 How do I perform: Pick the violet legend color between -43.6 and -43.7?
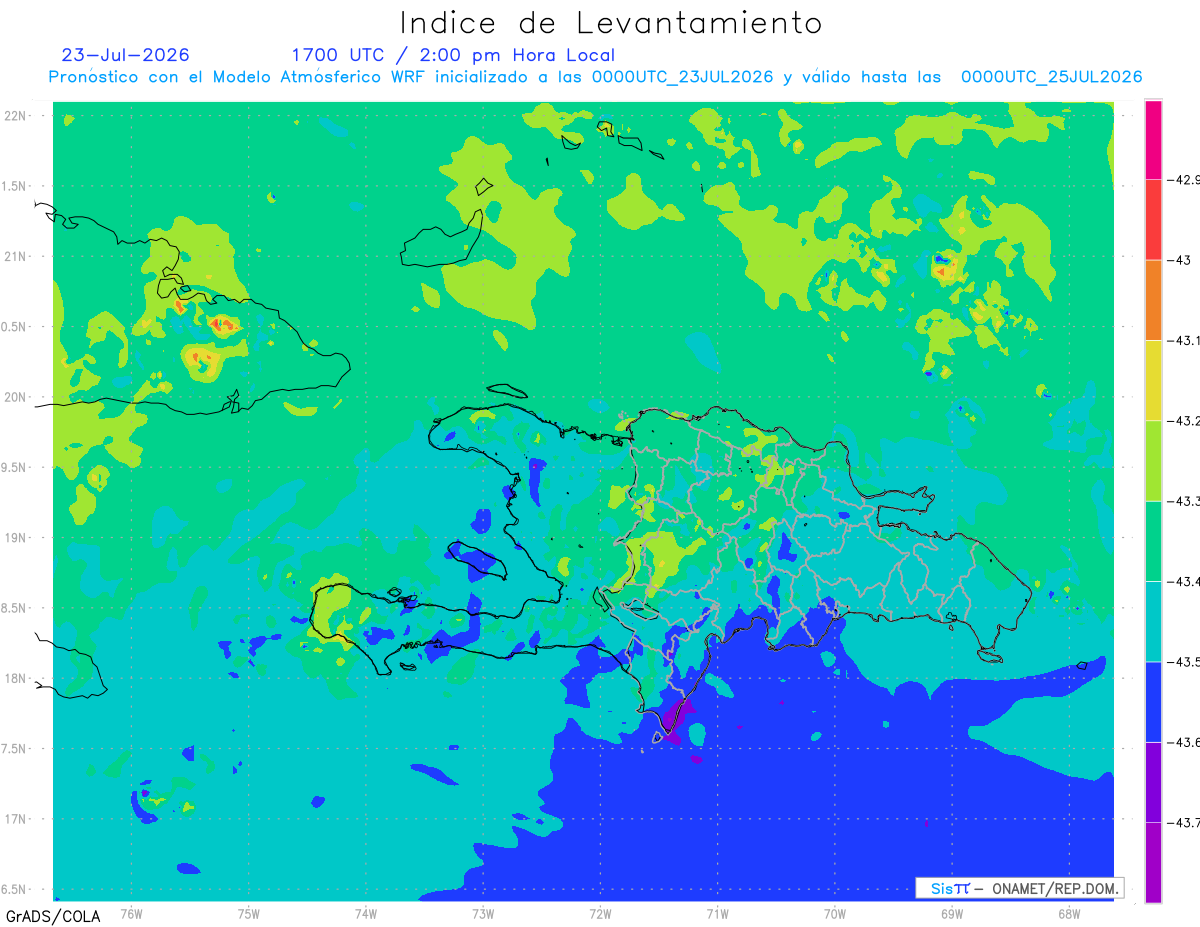click(x=1153, y=782)
